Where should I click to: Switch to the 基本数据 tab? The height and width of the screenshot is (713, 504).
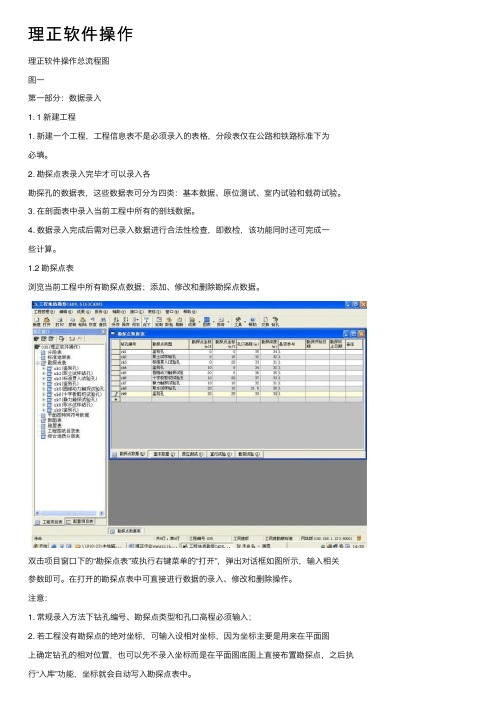click(164, 454)
